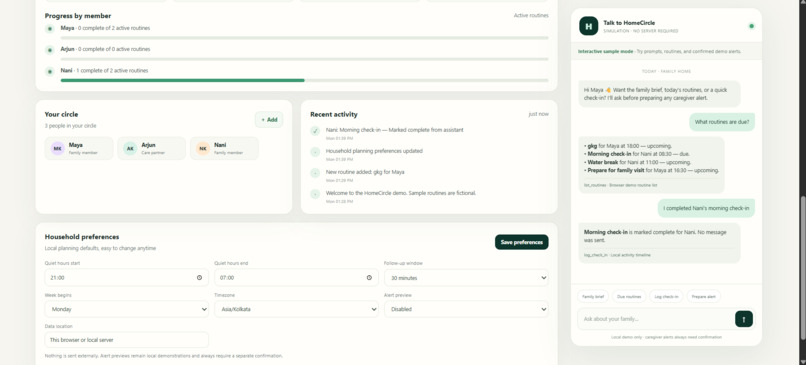Viewport: 806px width, 365px height.
Task: Click the 'Household preferences' heading
Action: (x=82, y=237)
